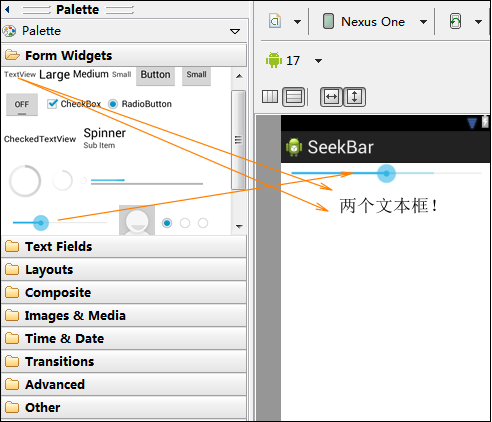Select the medium circular ProgressBar widget

tap(62, 181)
